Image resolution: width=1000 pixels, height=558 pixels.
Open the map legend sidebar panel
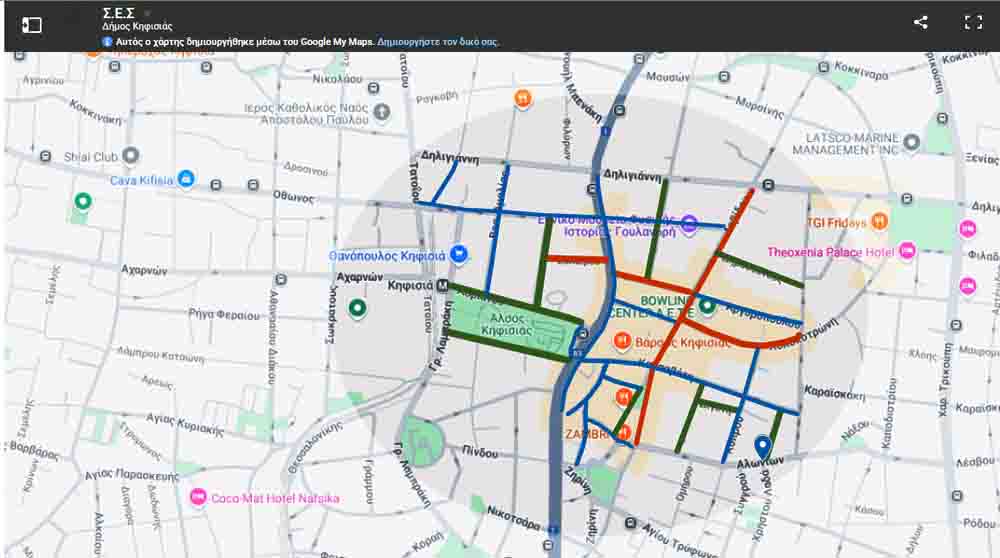tap(32, 24)
